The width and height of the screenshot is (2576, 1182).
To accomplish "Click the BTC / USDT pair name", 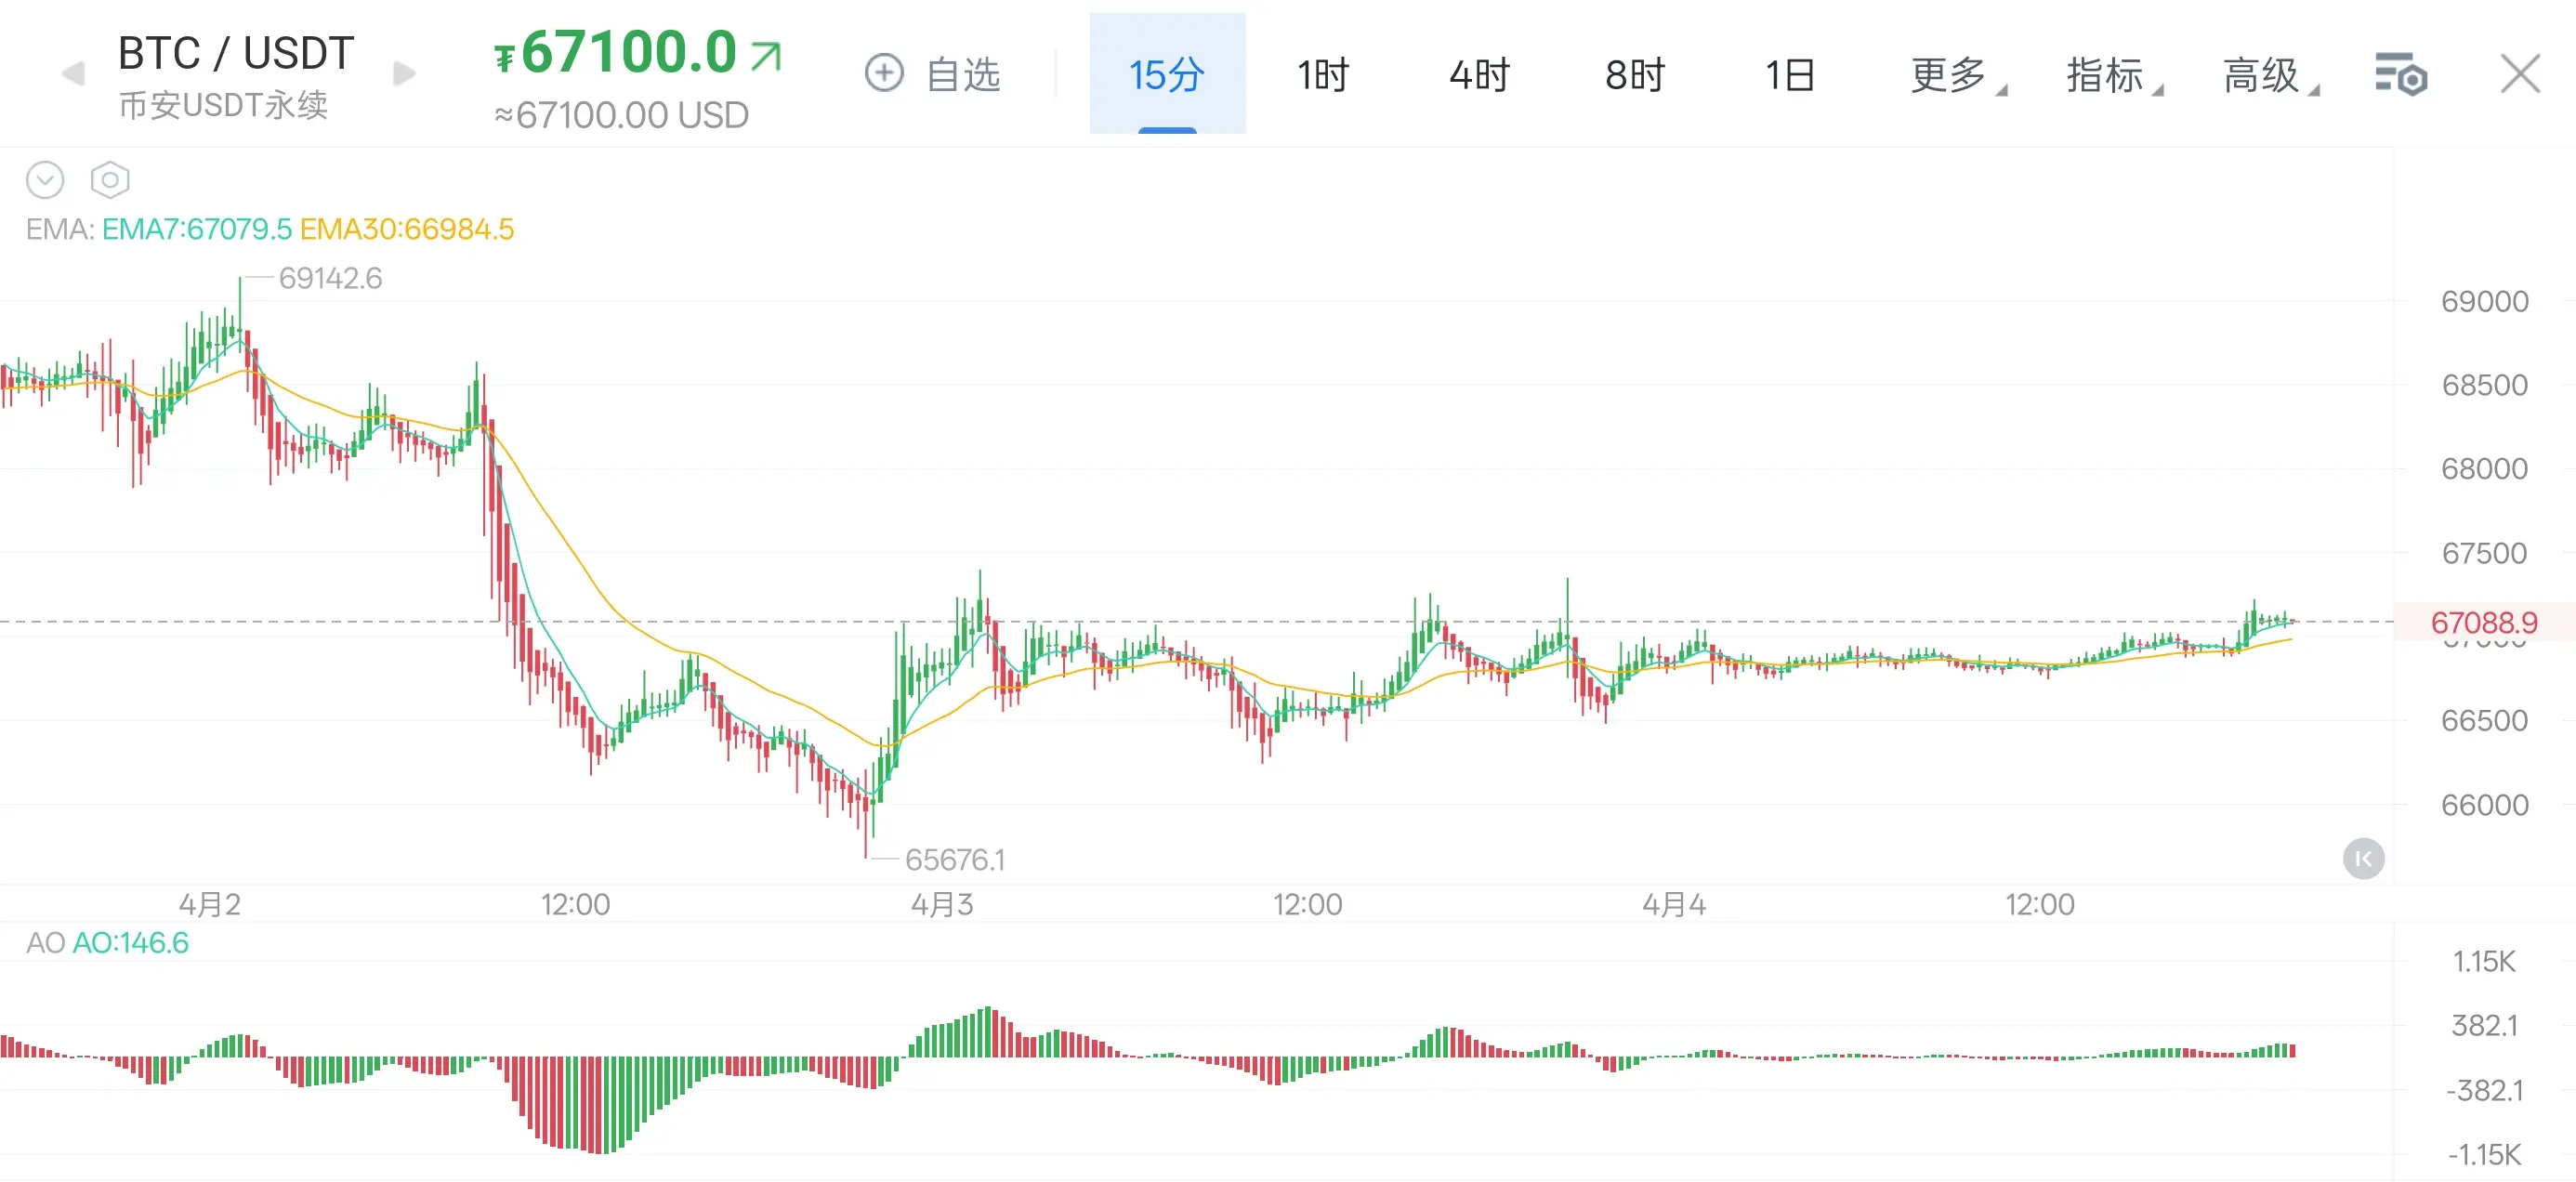I will point(236,53).
